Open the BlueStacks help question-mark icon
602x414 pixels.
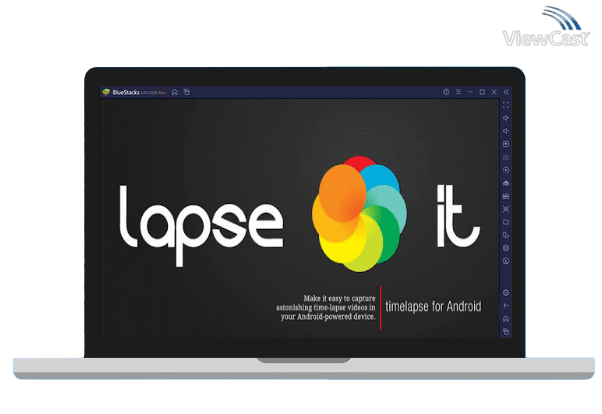446,92
